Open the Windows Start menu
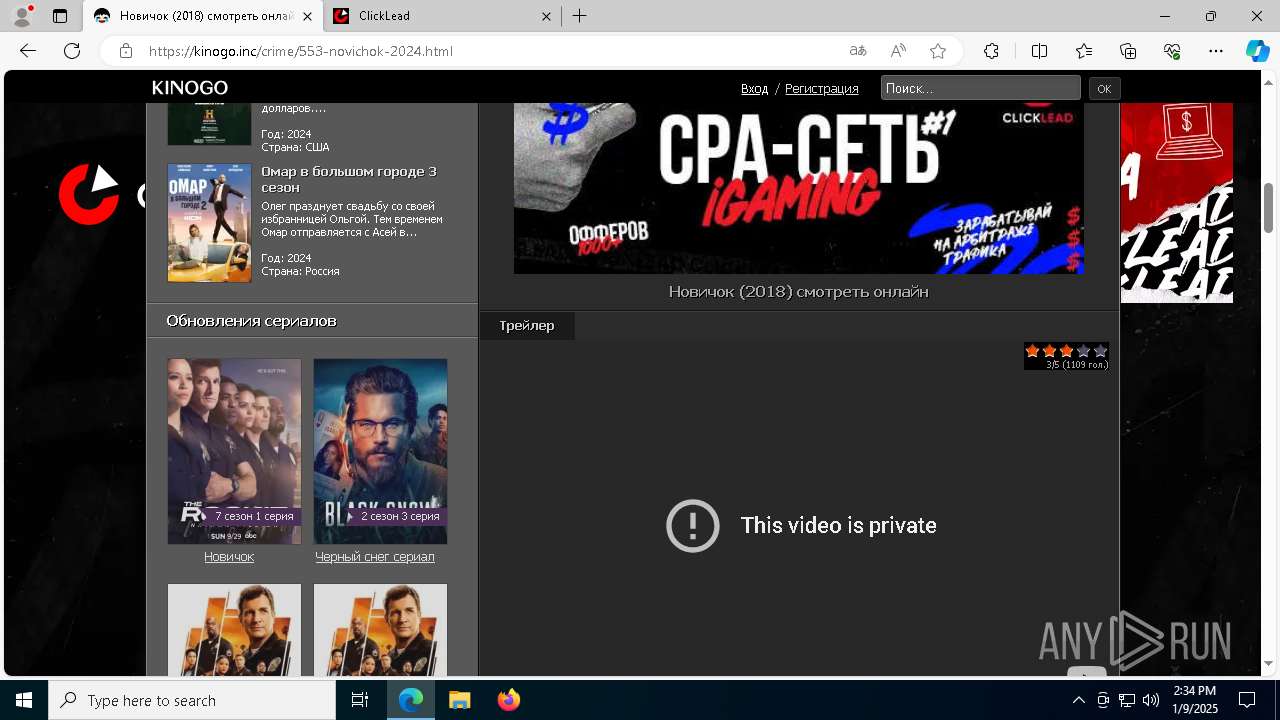This screenshot has height=720, width=1280. (24, 700)
